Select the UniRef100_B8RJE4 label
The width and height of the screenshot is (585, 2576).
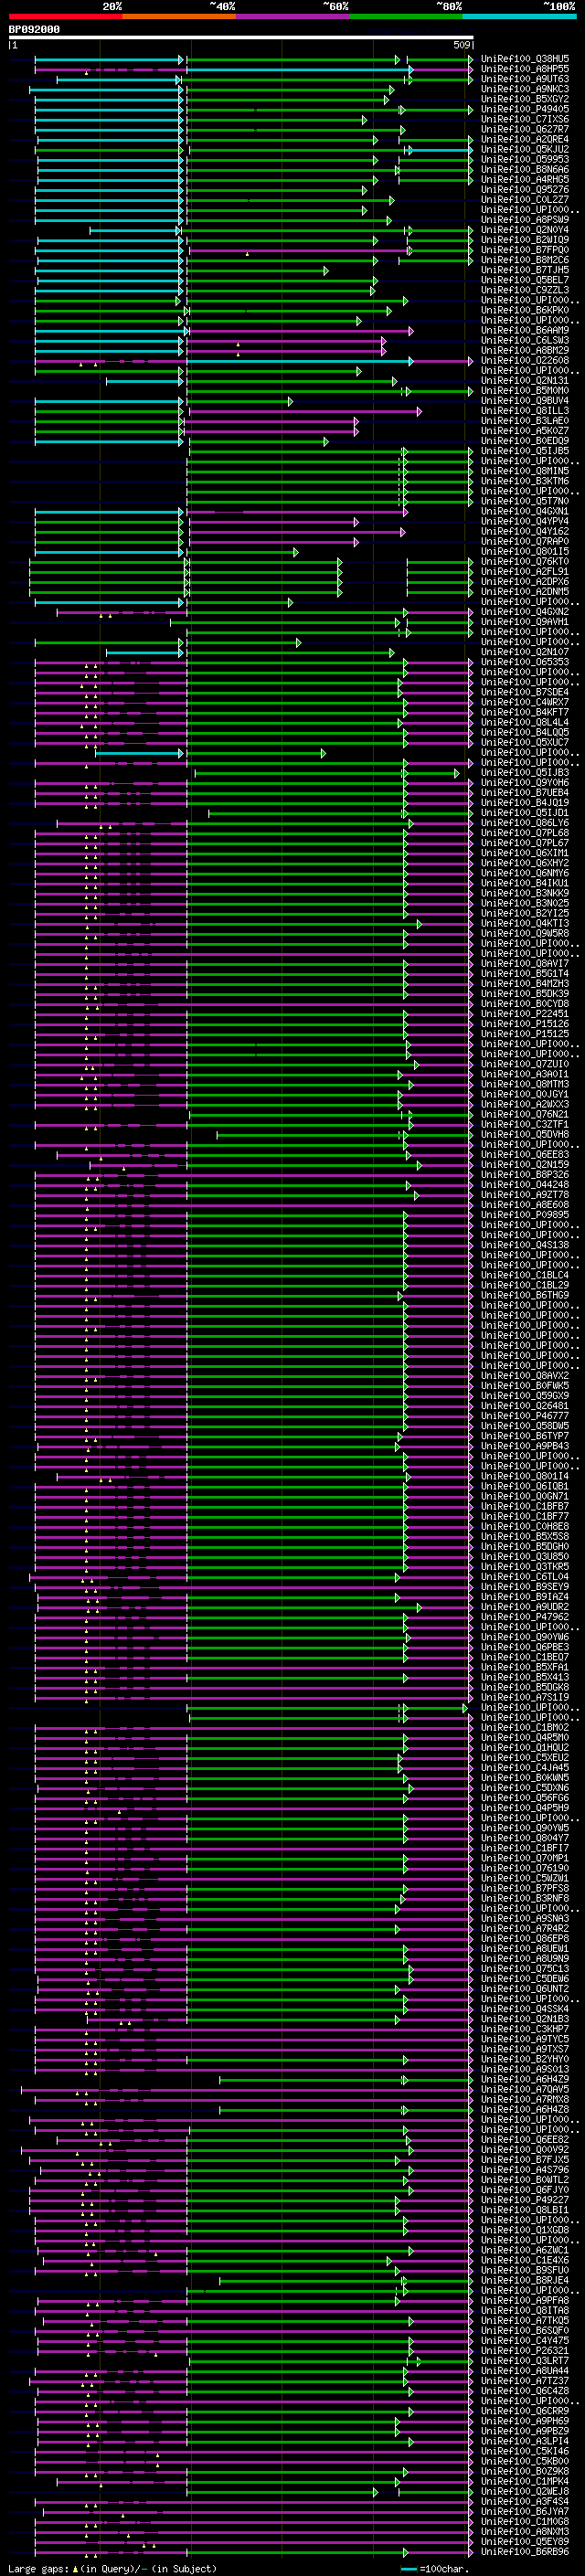click(x=525, y=2280)
